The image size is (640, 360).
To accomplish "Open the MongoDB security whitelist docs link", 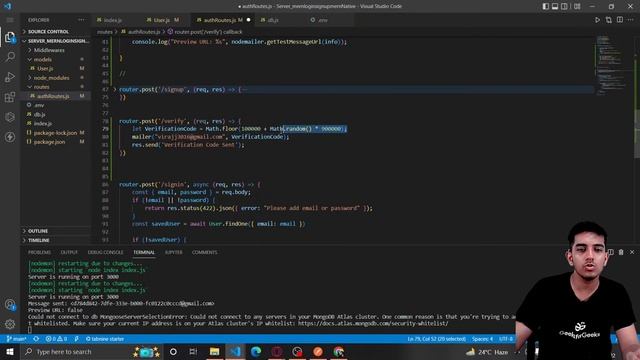I will tap(373, 323).
